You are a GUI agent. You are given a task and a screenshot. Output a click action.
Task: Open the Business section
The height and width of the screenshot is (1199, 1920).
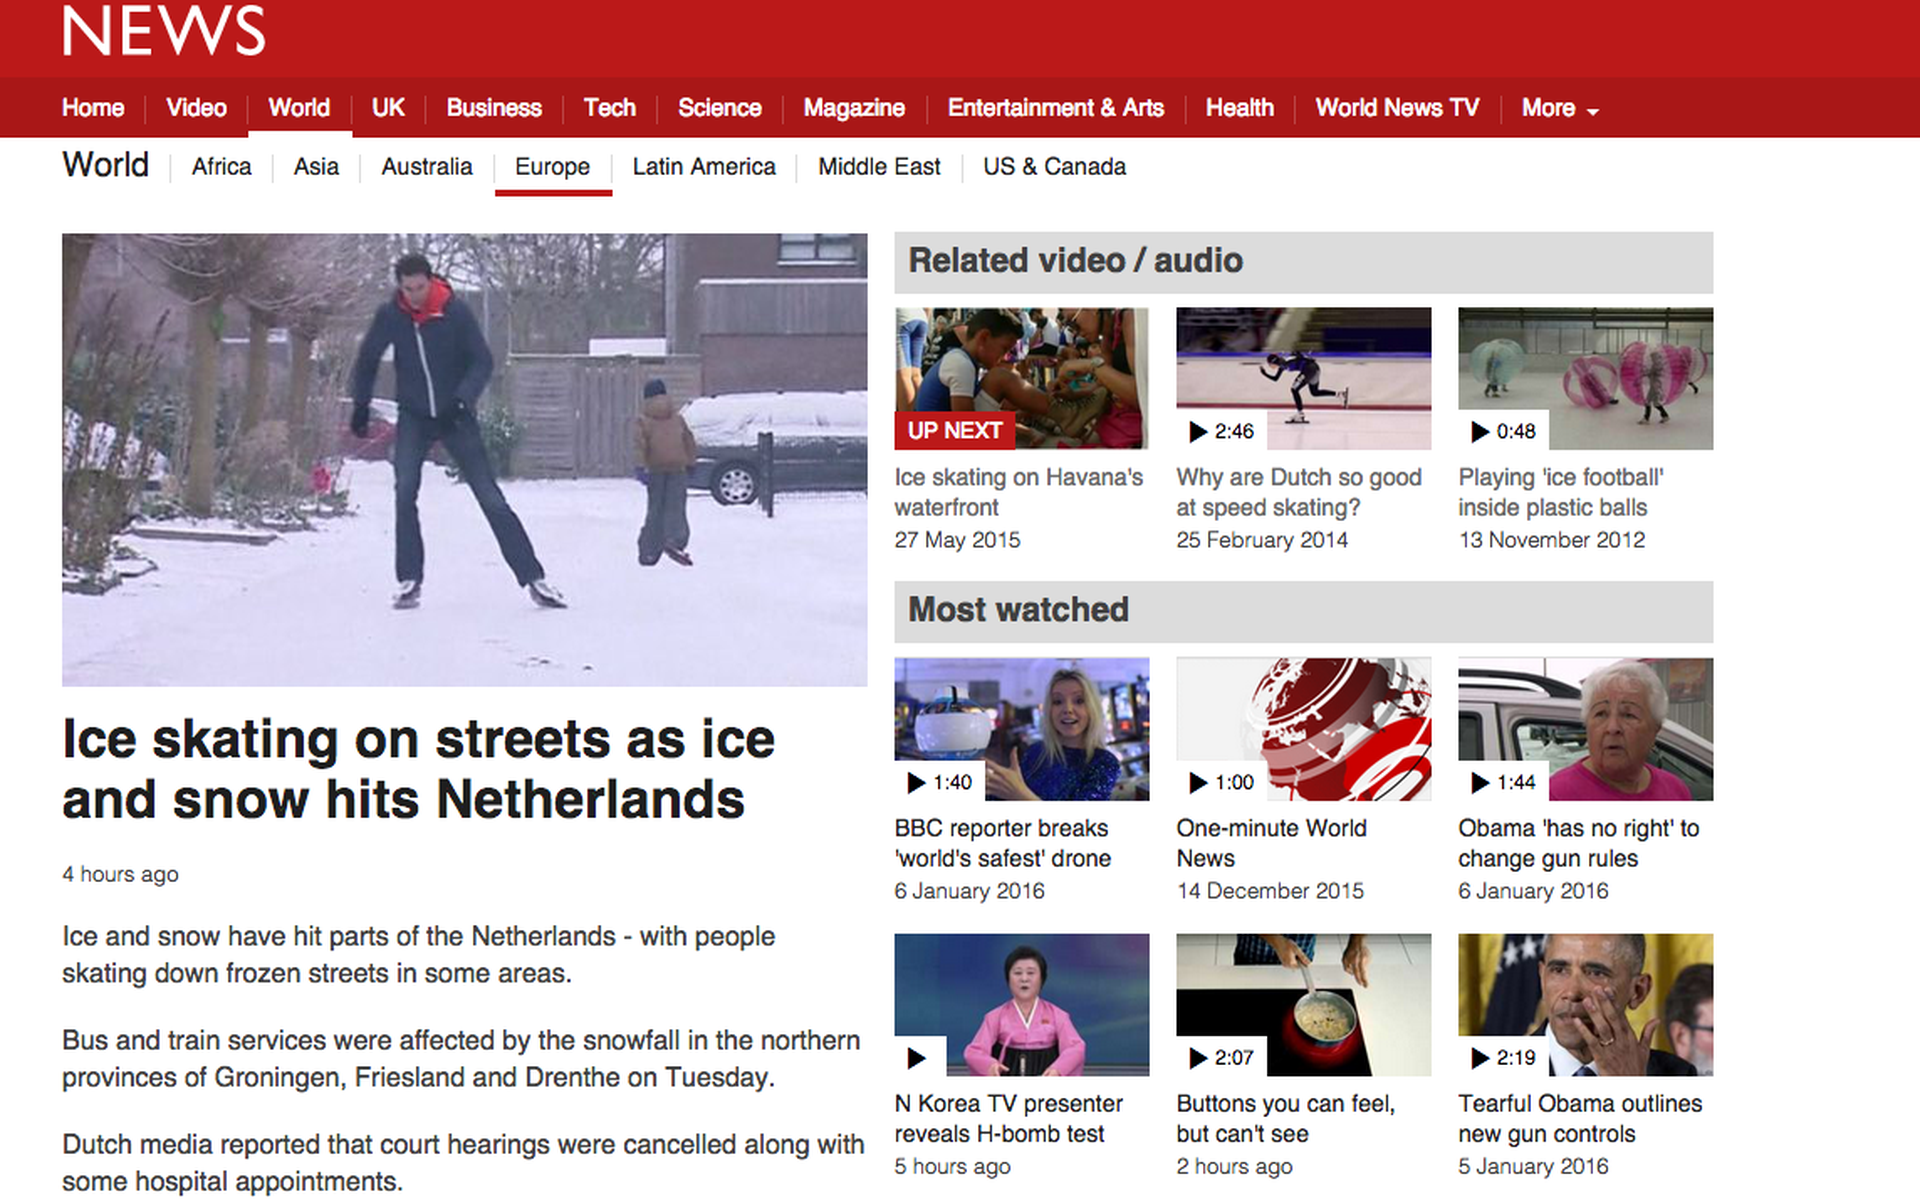pyautogui.click(x=494, y=108)
